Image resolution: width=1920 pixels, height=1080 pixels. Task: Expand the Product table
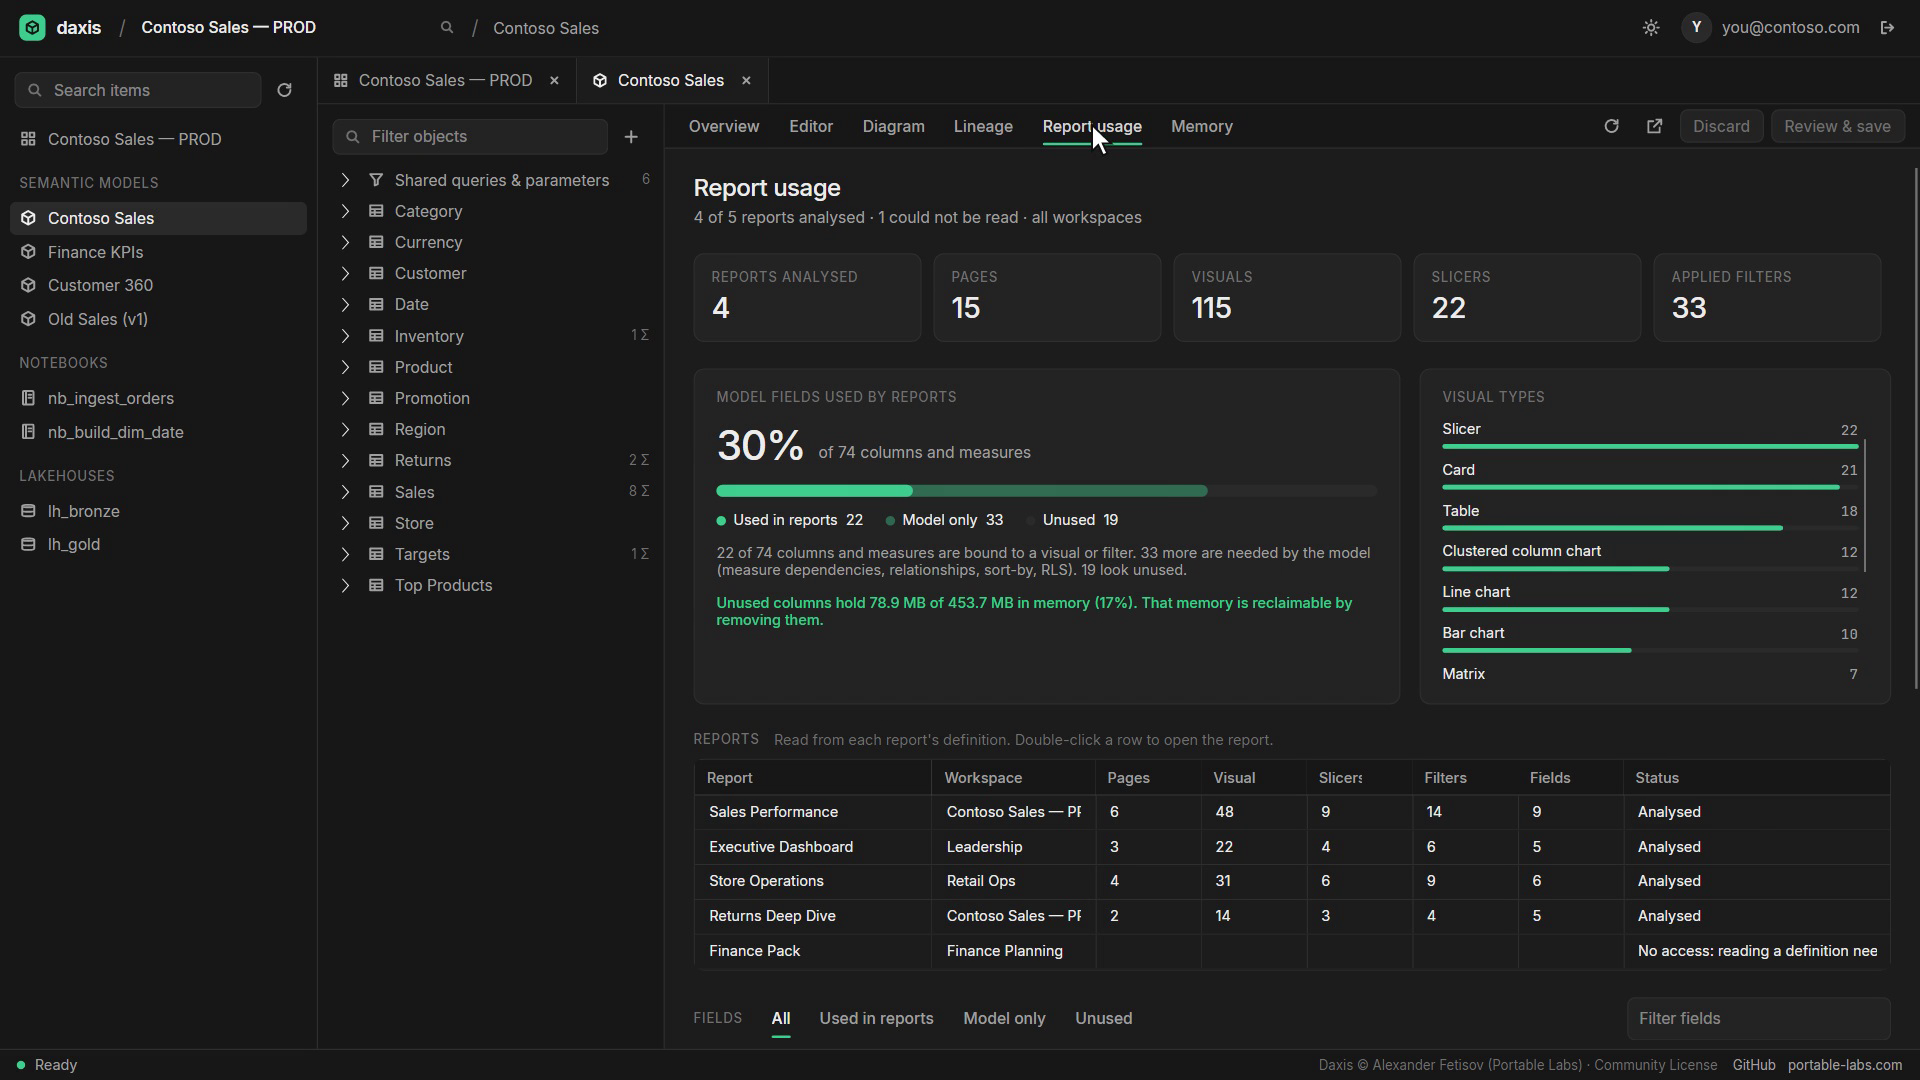pos(345,367)
